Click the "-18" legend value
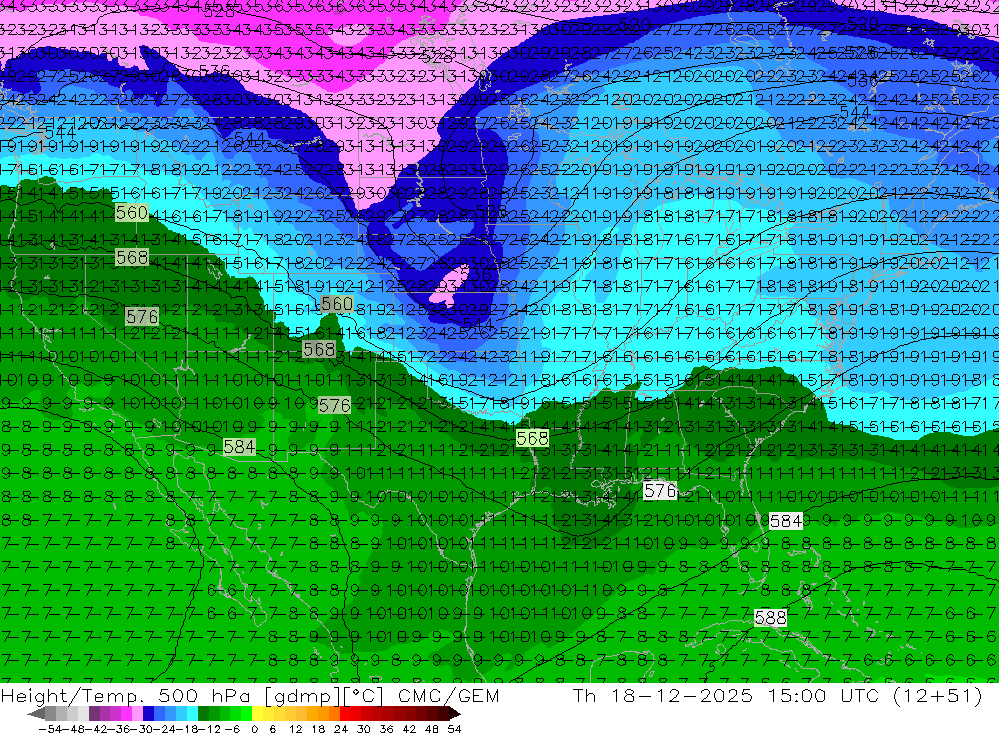 point(188,729)
